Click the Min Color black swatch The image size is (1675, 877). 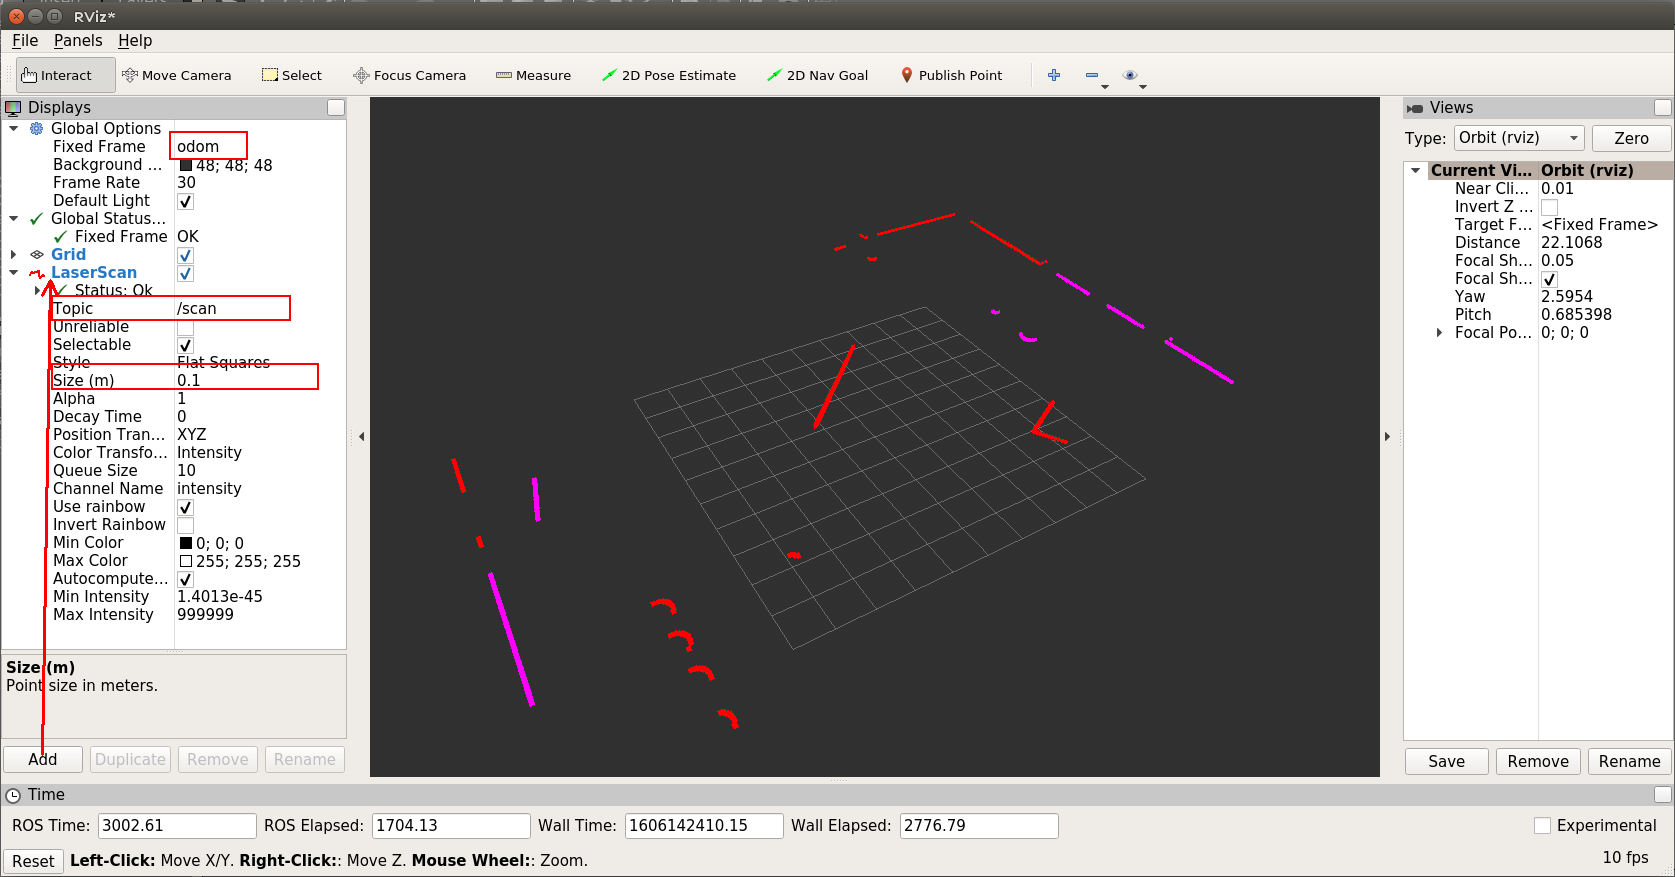click(185, 543)
